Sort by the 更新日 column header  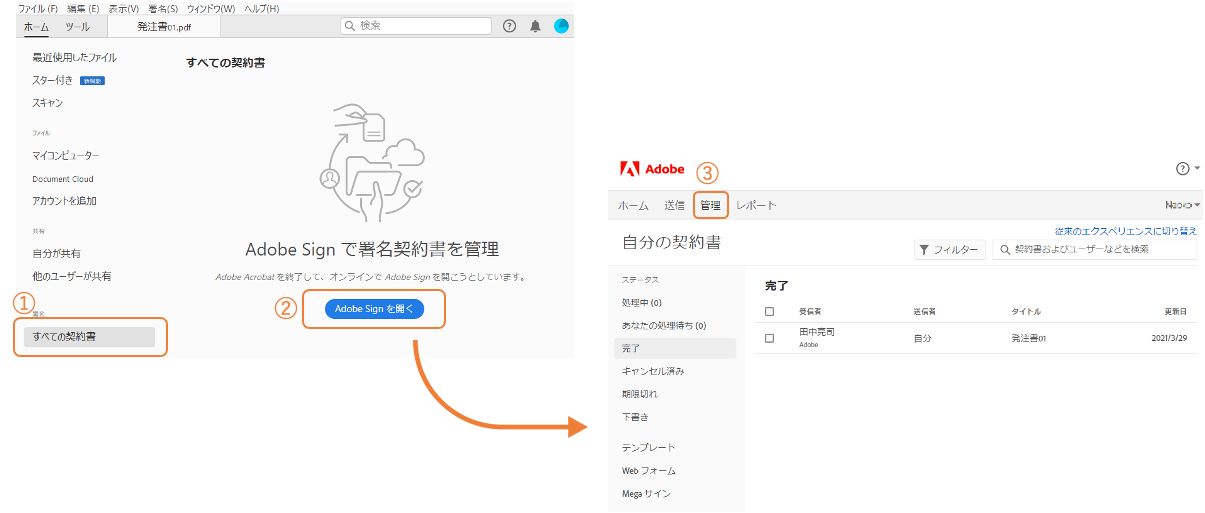tap(1177, 312)
